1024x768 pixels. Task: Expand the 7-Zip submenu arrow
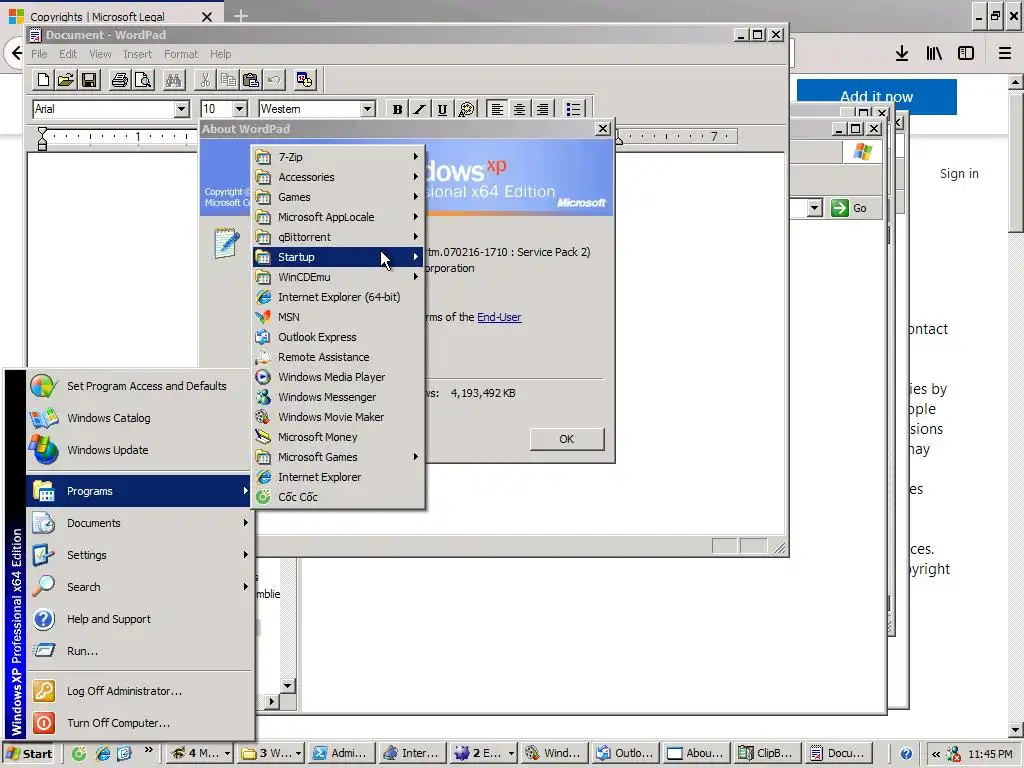(x=415, y=157)
